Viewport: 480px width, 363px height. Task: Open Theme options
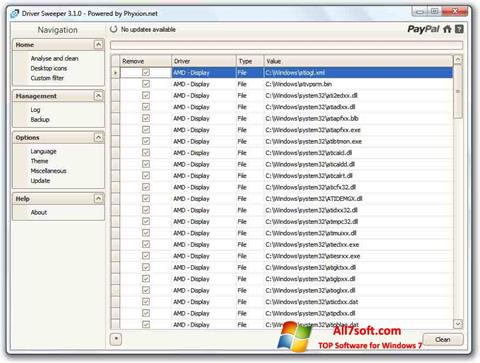[x=39, y=161]
